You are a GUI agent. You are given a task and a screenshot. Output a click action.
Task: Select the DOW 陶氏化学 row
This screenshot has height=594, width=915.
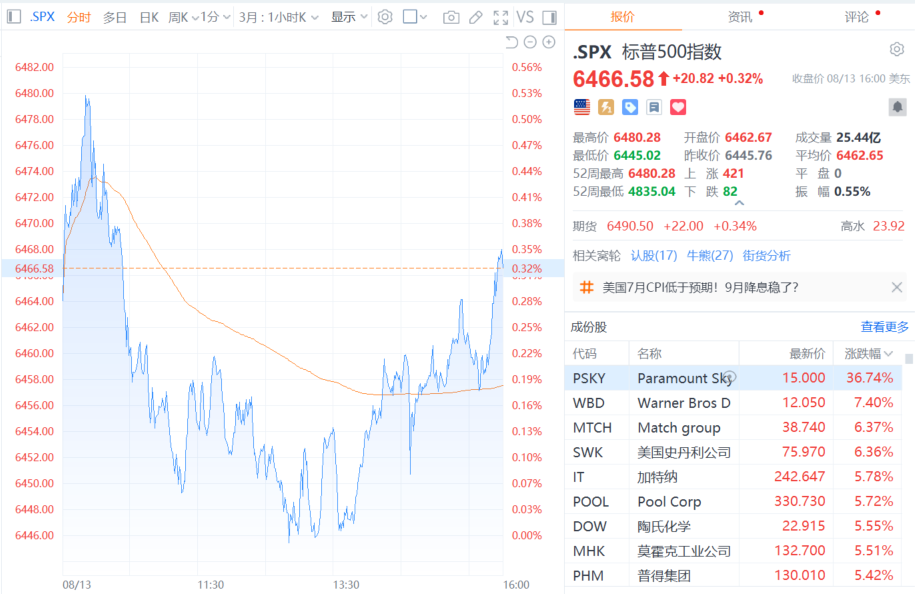734,526
